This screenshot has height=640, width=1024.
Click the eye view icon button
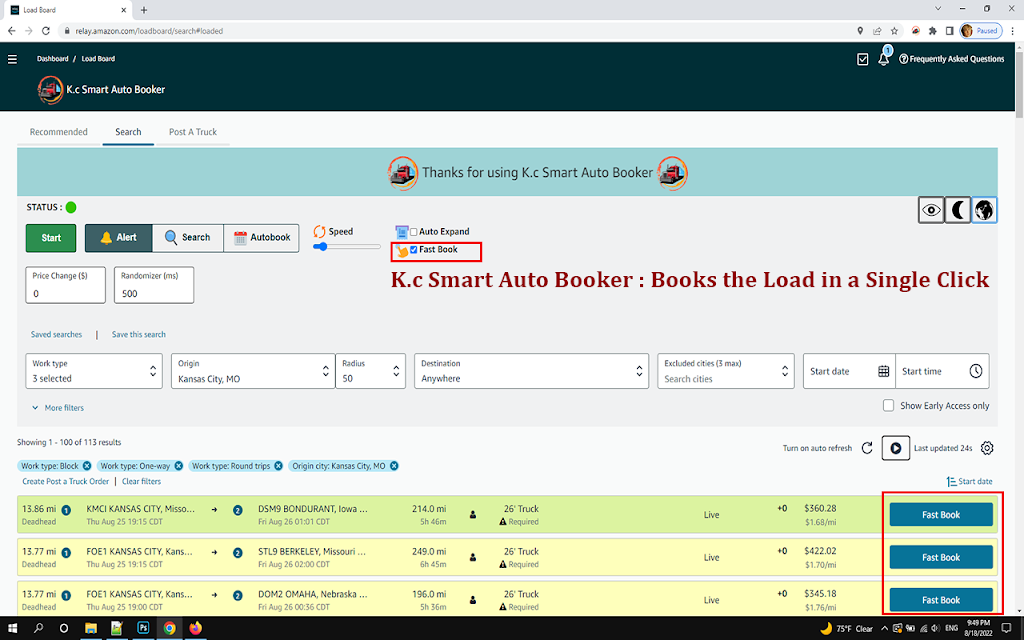pos(931,210)
